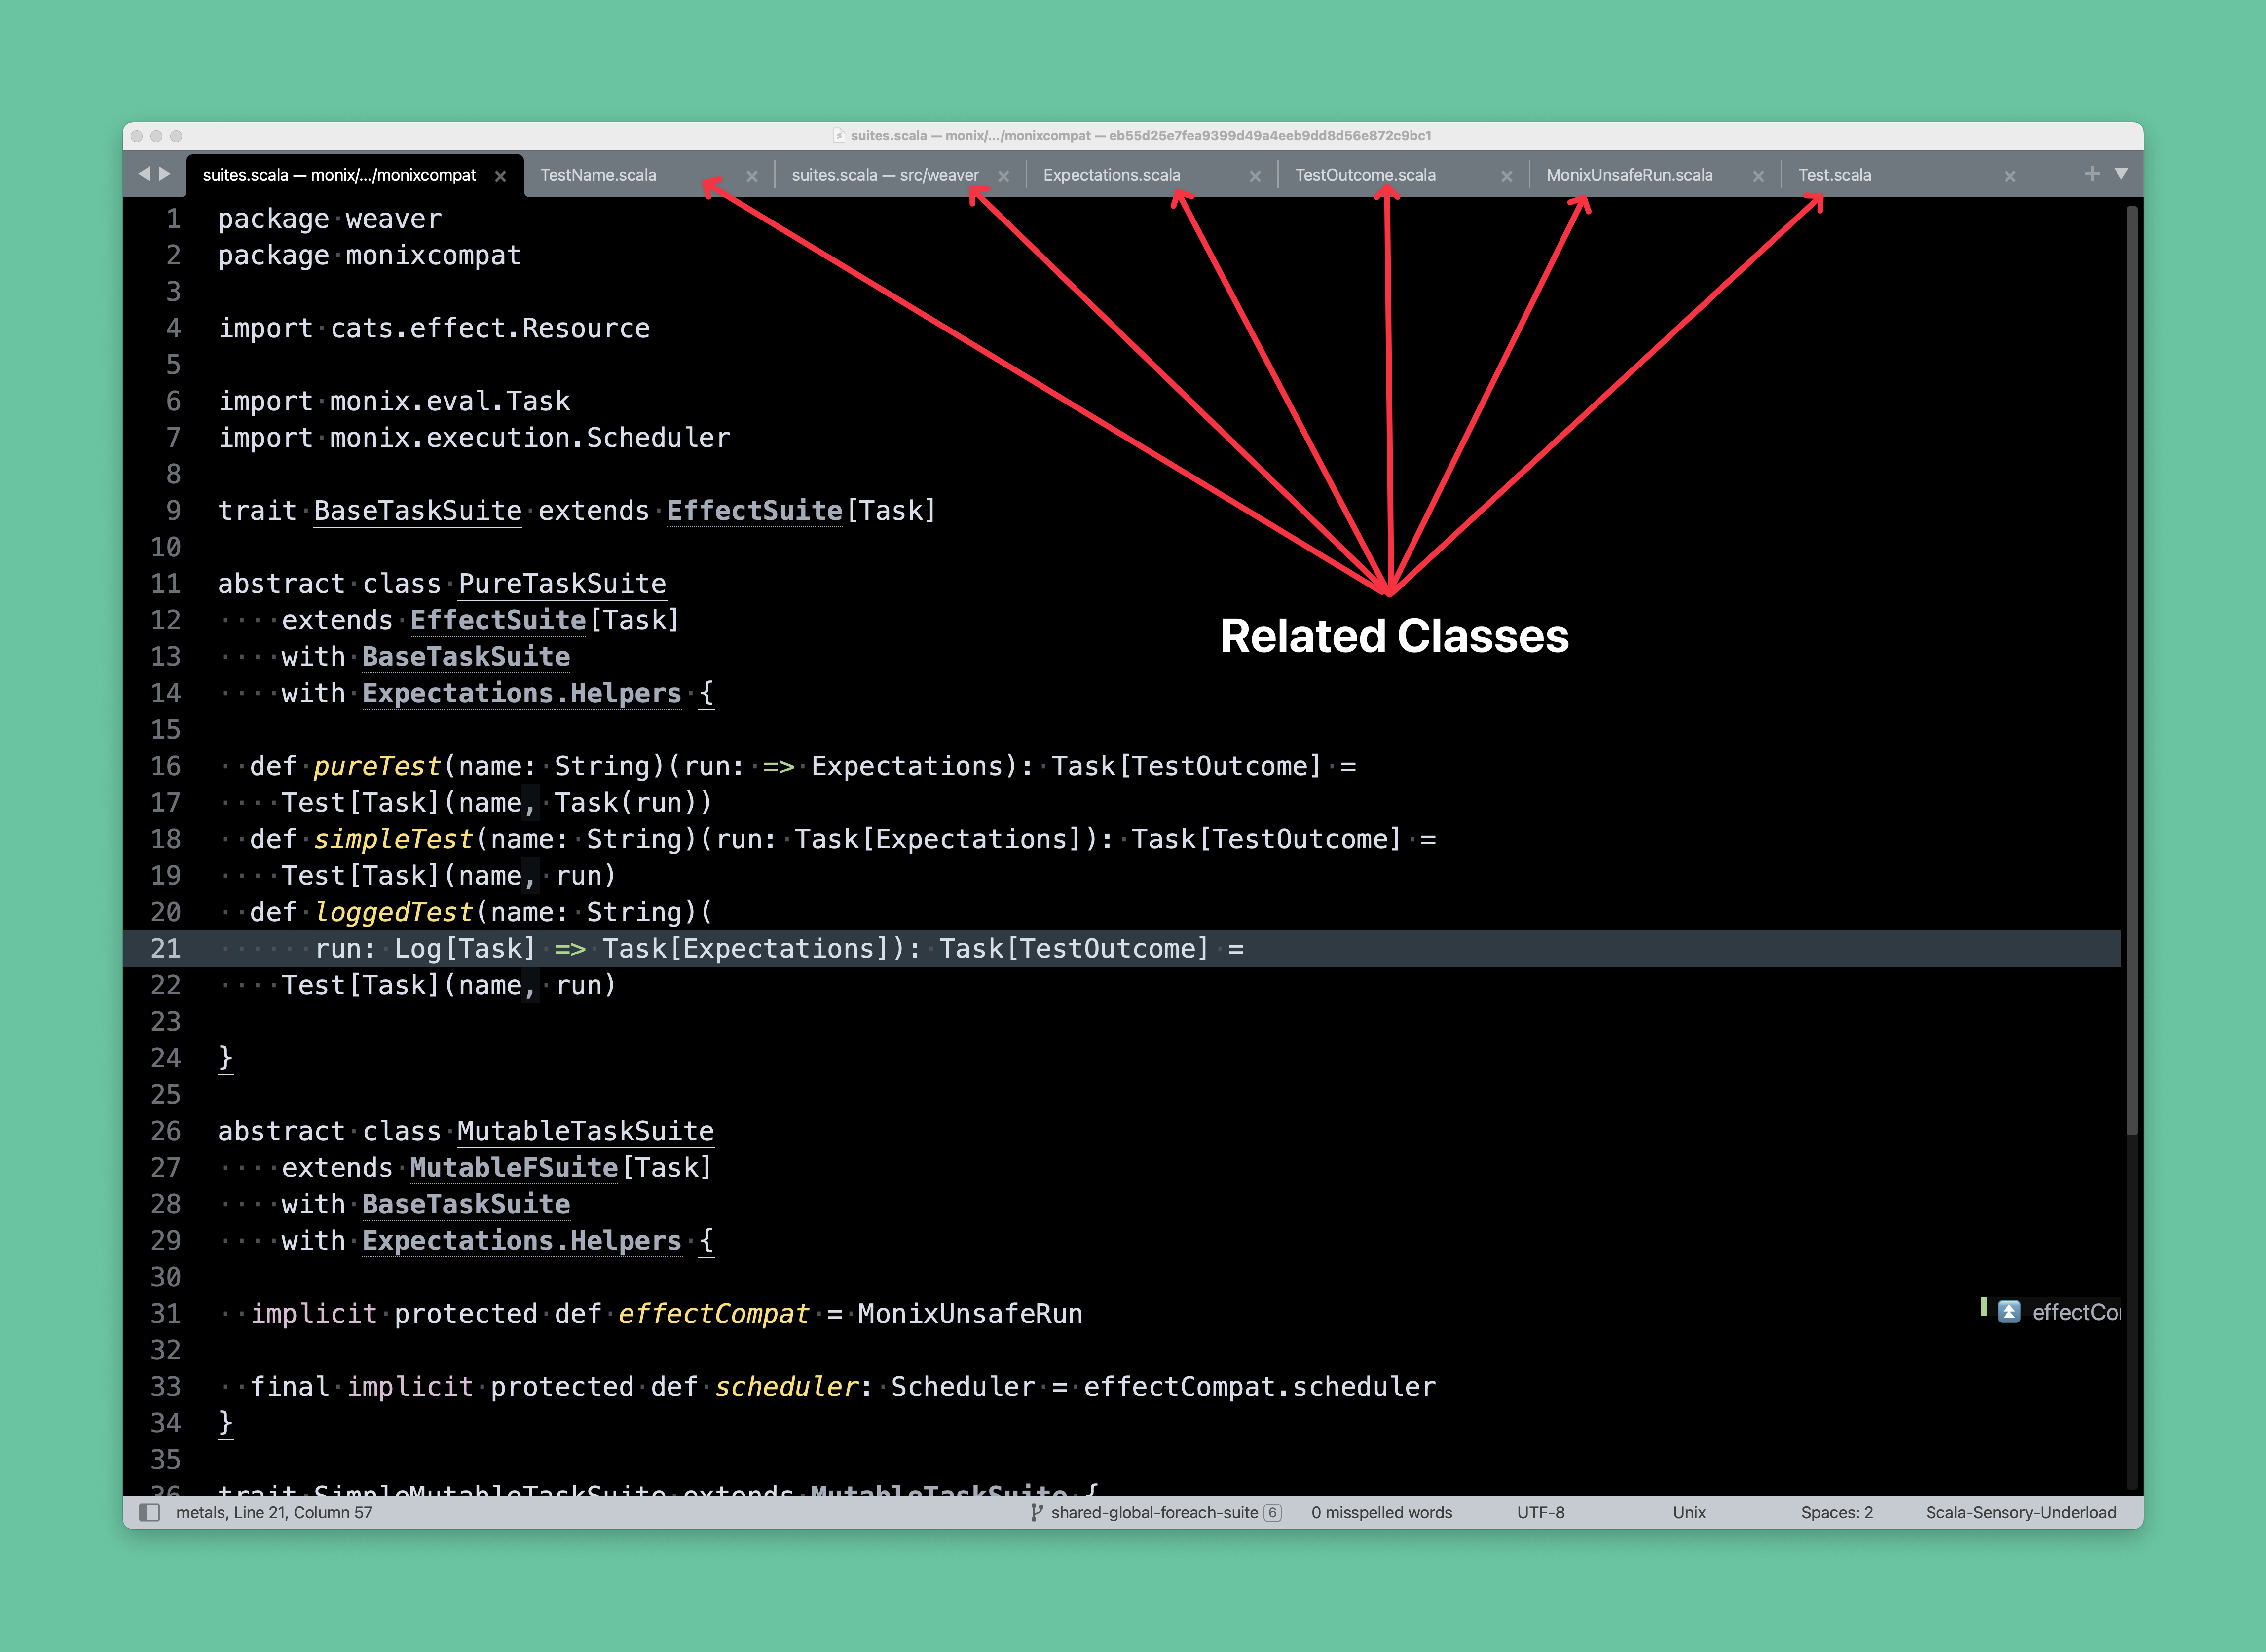Viewport: 2266px width, 1652px height.
Task: Add a new tab with plus icon
Action: click(2091, 174)
